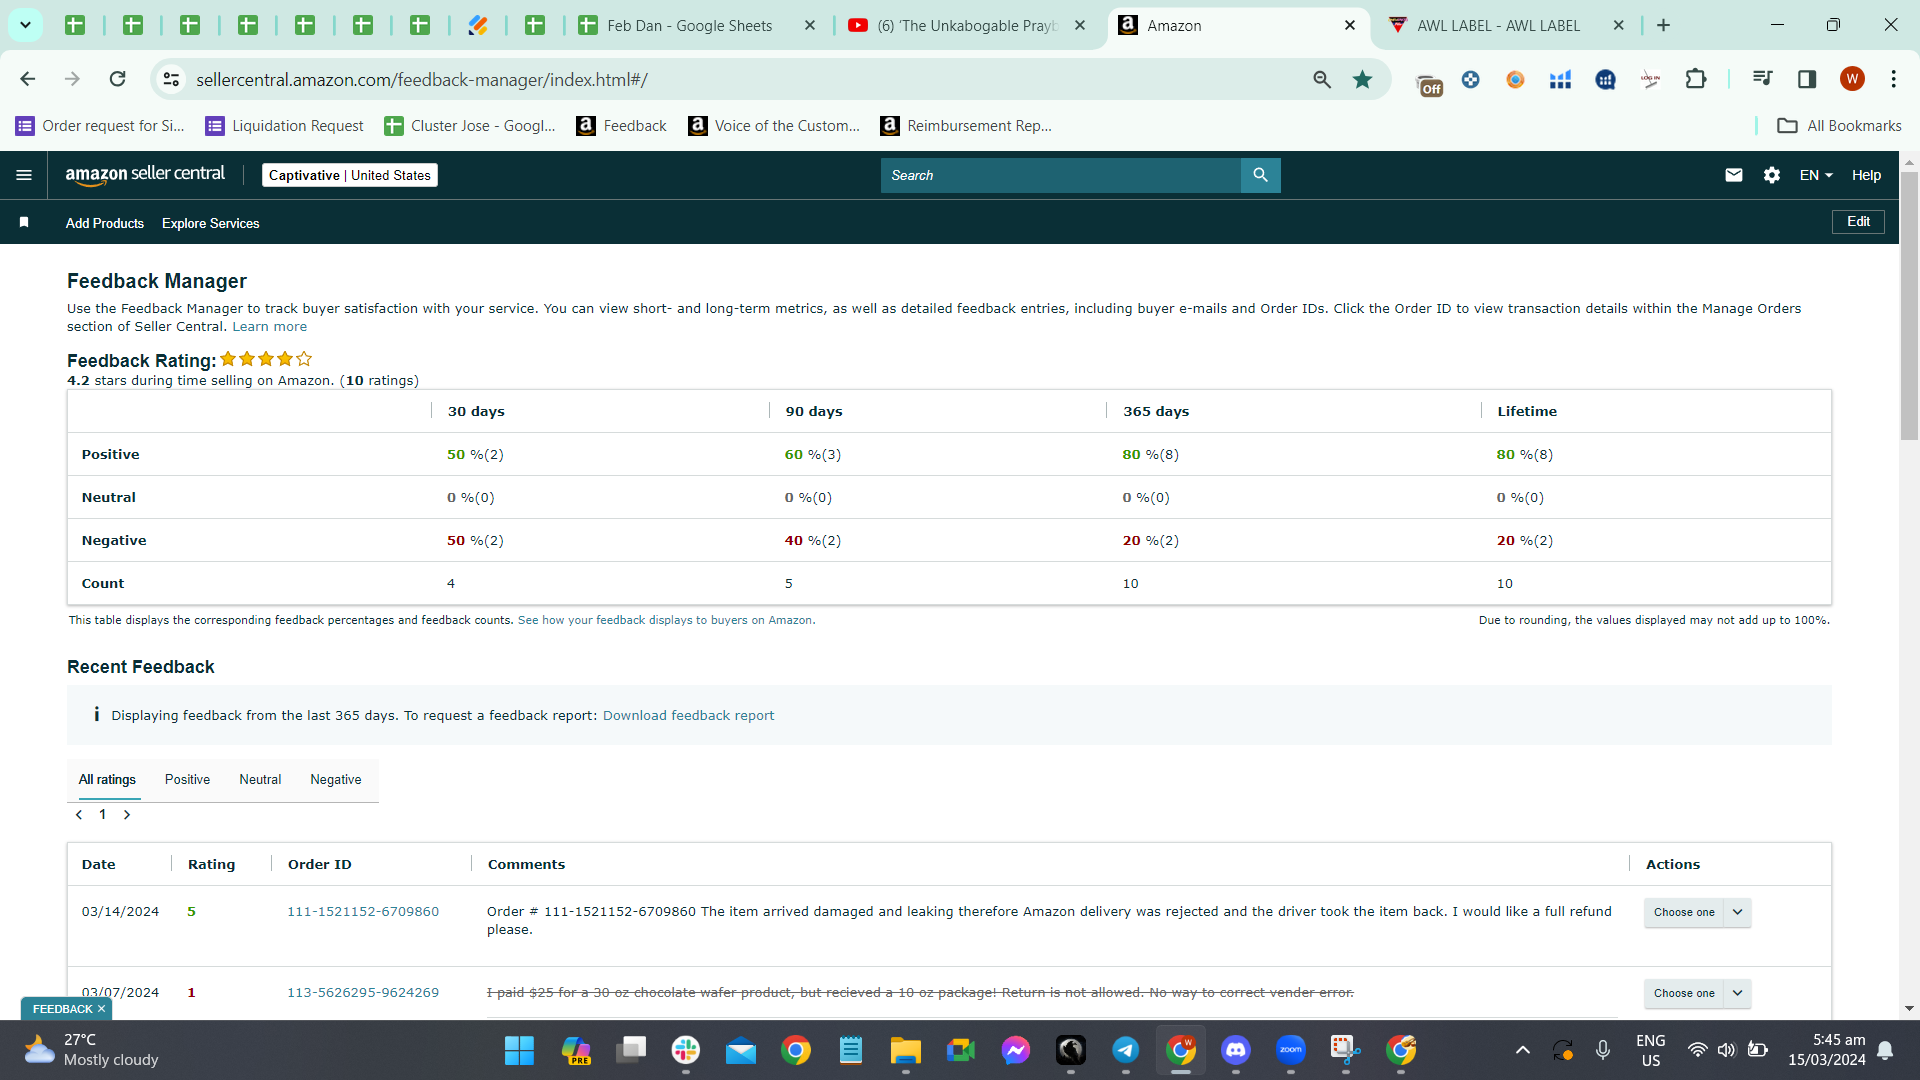Viewport: 1920px width, 1080px height.
Task: Open the Windows Start menu
Action: click(x=519, y=1050)
